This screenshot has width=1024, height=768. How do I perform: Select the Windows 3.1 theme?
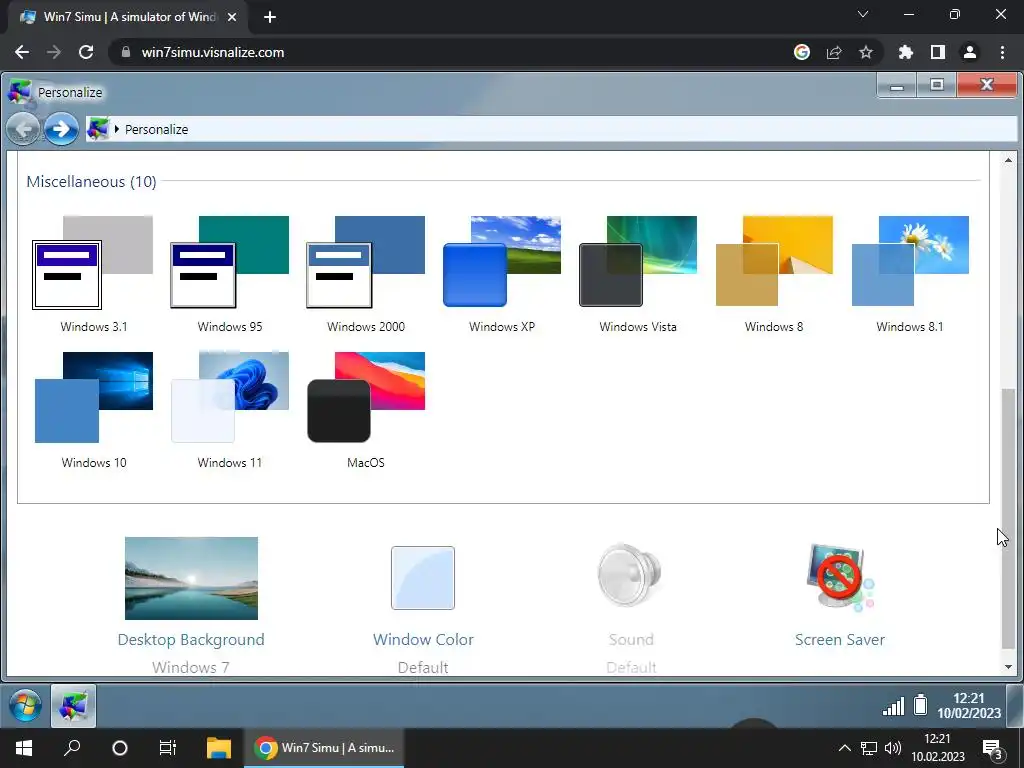tap(93, 274)
